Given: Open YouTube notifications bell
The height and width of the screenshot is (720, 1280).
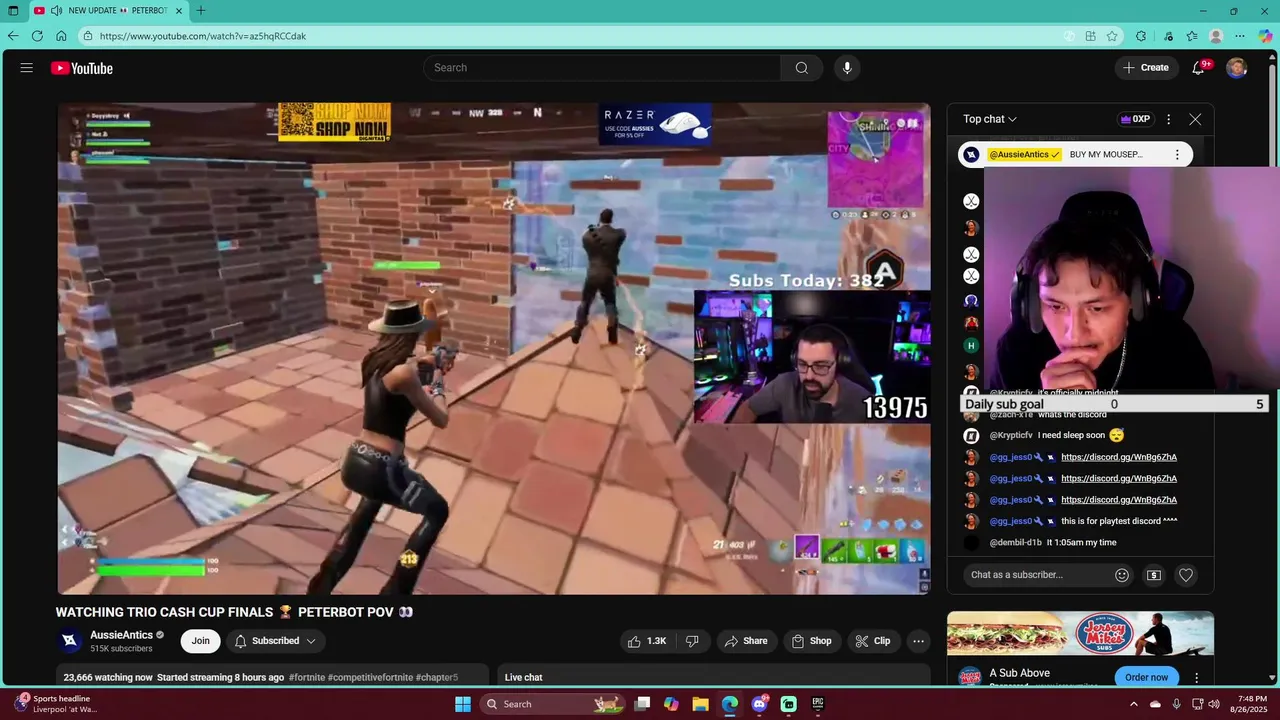Looking at the screenshot, I should 1198,68.
